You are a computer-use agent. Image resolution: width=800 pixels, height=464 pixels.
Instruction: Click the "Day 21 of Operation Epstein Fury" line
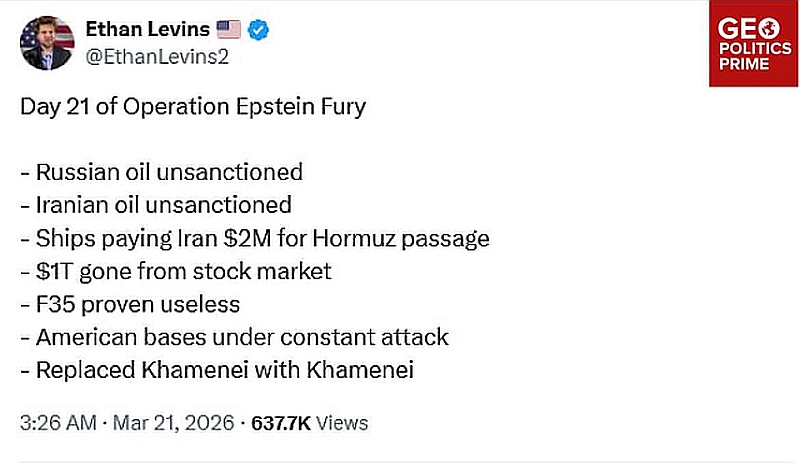193,106
